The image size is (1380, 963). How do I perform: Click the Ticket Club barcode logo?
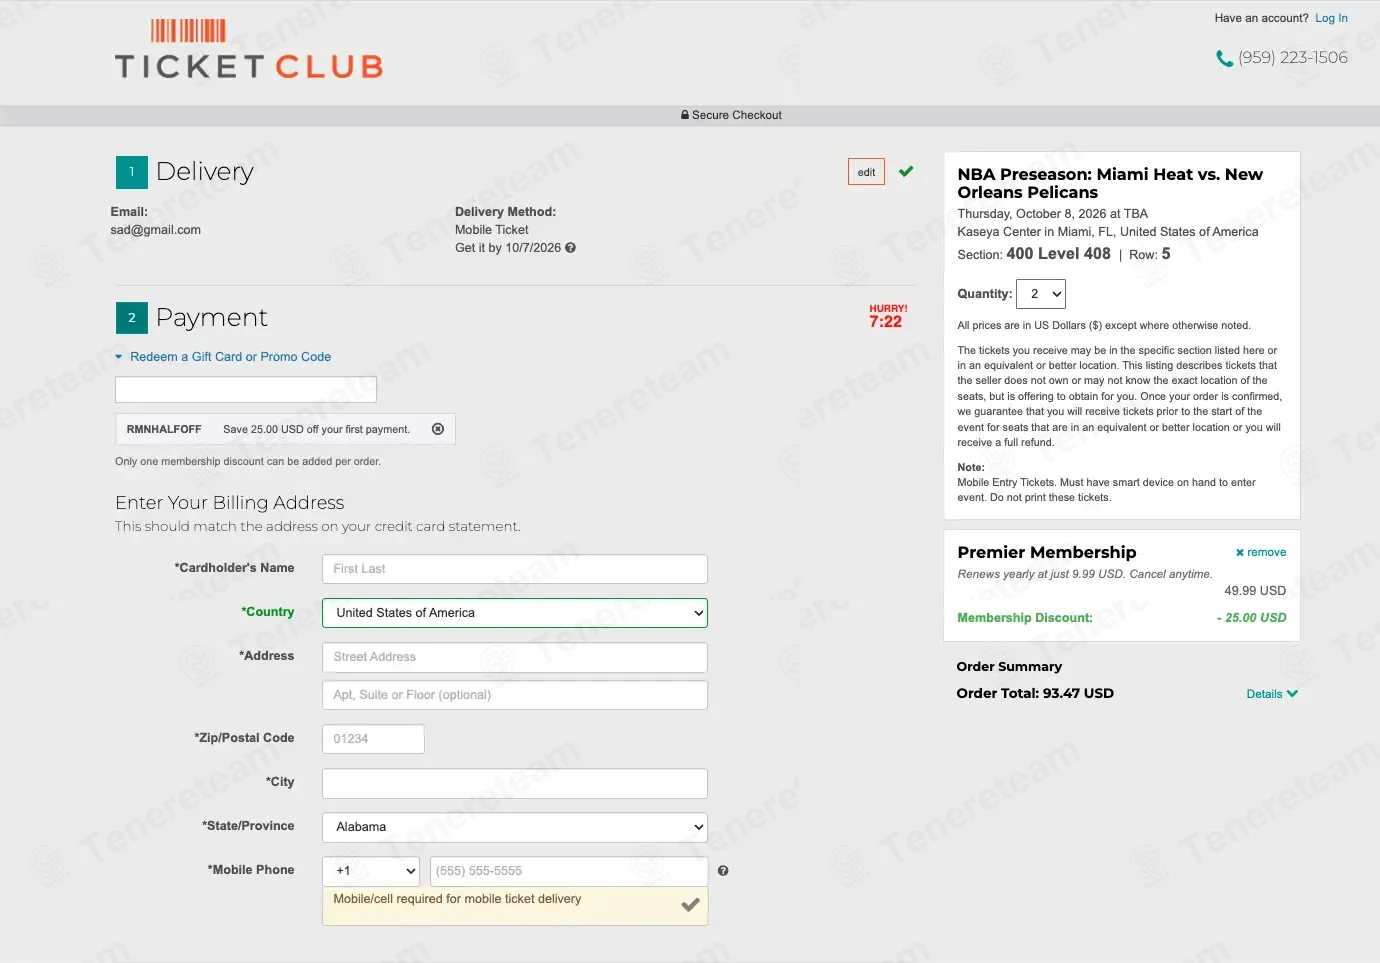(249, 50)
